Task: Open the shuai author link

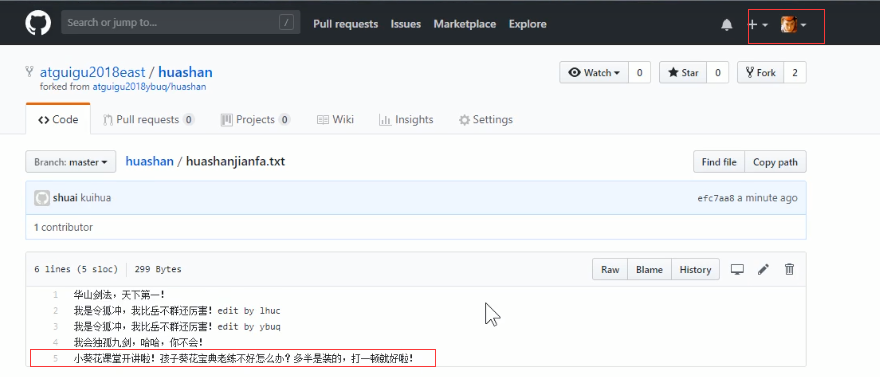Action: 65,198
